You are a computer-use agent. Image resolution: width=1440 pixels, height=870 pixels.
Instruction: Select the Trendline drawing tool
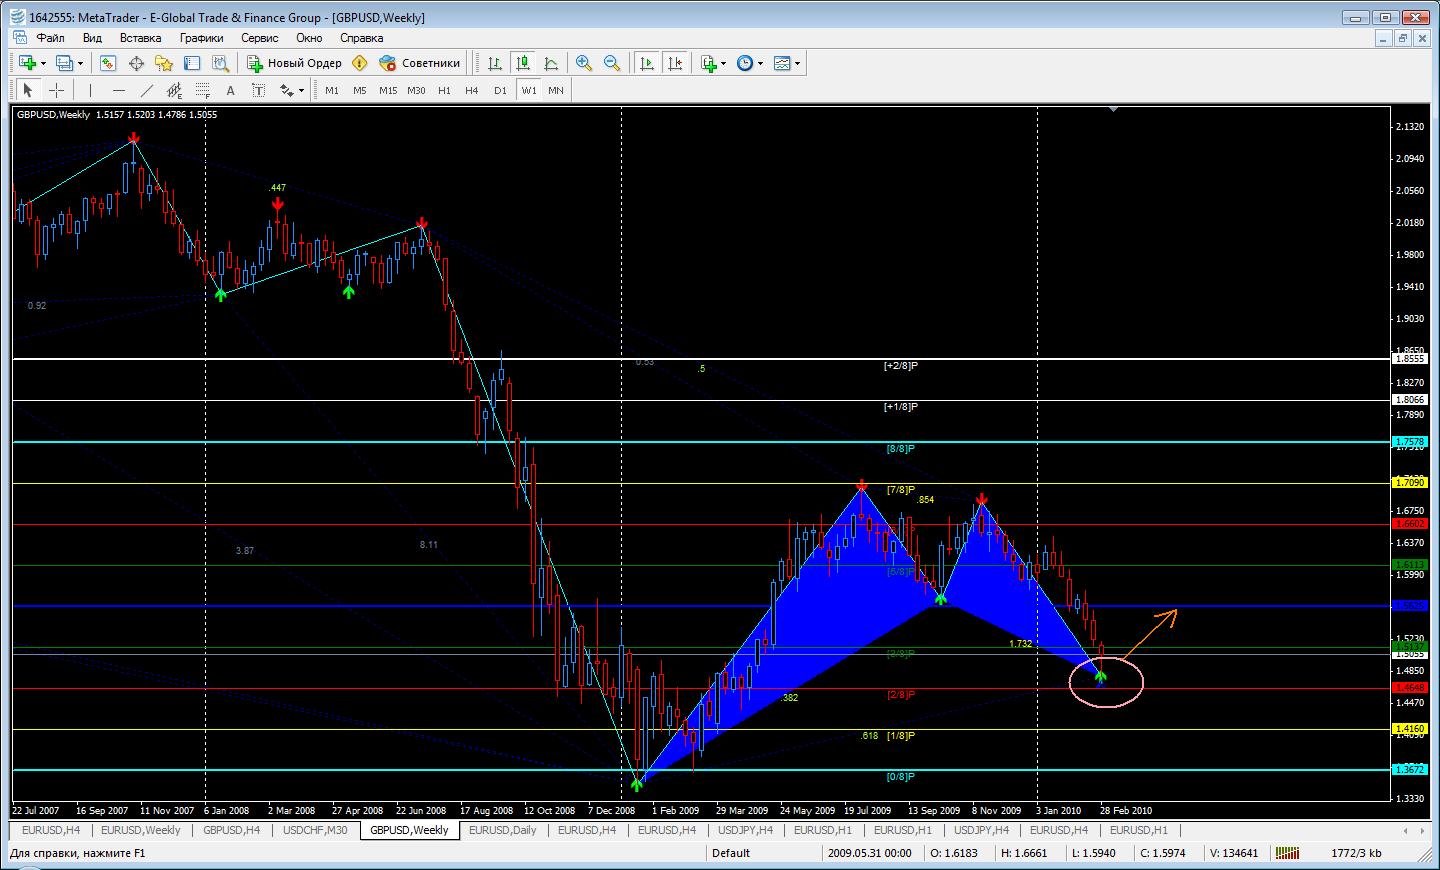tap(146, 90)
